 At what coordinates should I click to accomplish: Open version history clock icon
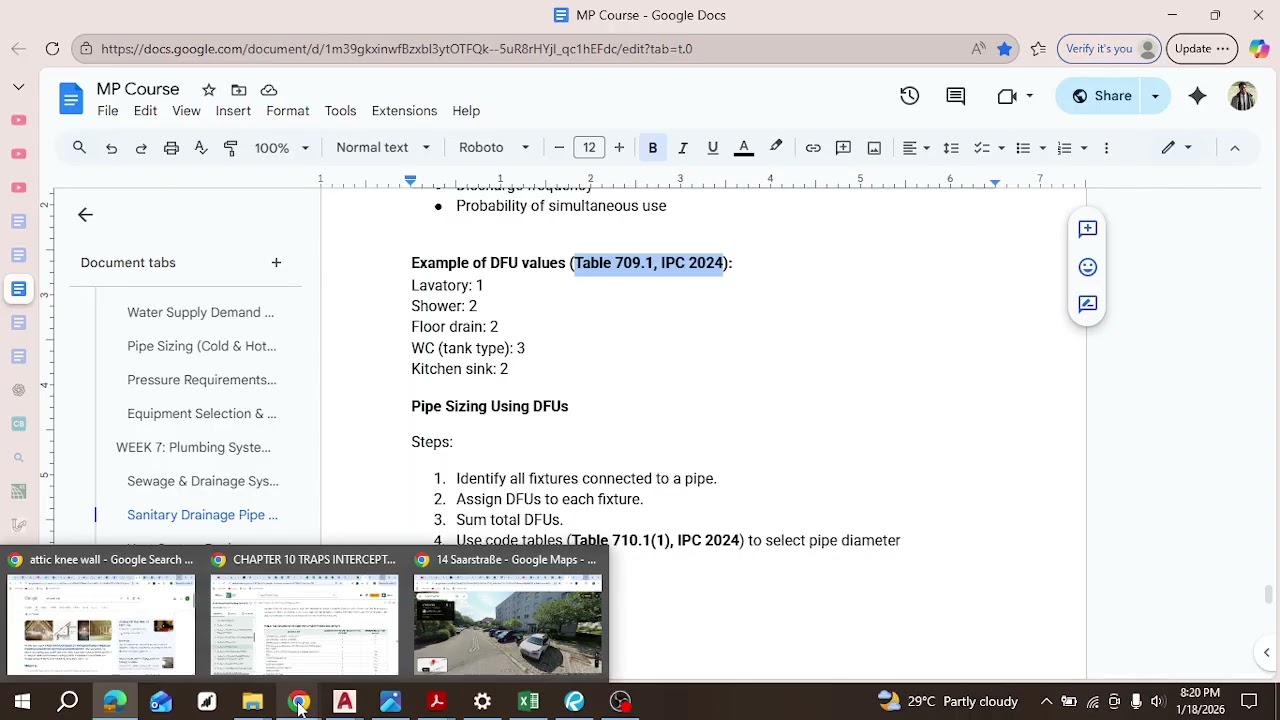[x=909, y=96]
